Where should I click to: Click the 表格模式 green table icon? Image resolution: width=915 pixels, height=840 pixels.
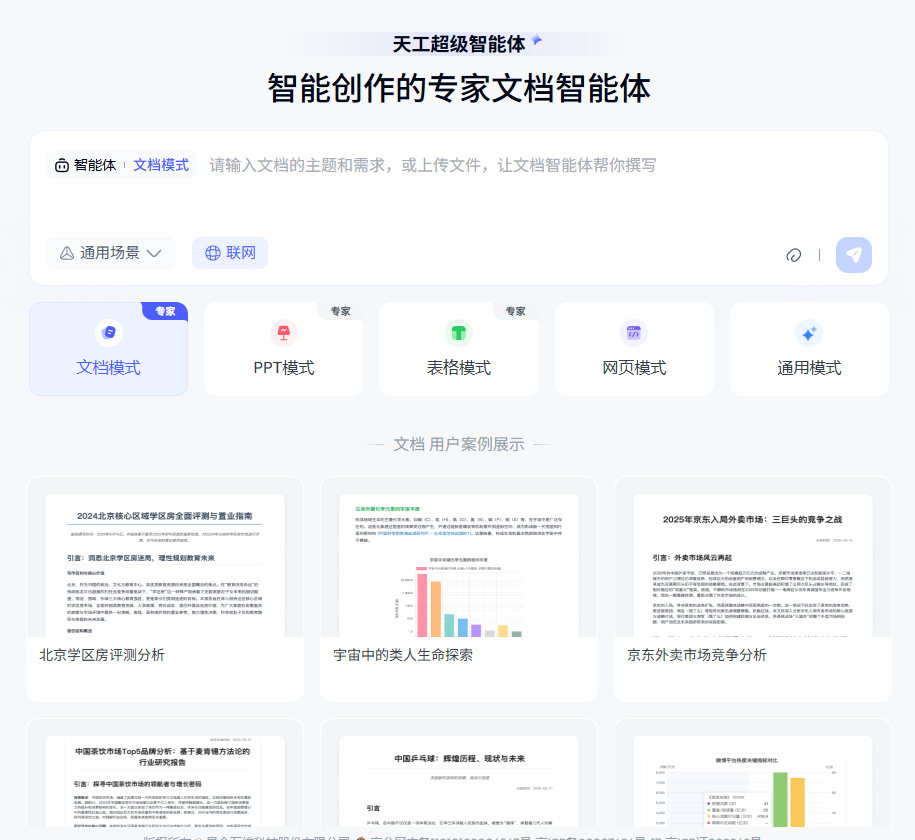(x=459, y=333)
